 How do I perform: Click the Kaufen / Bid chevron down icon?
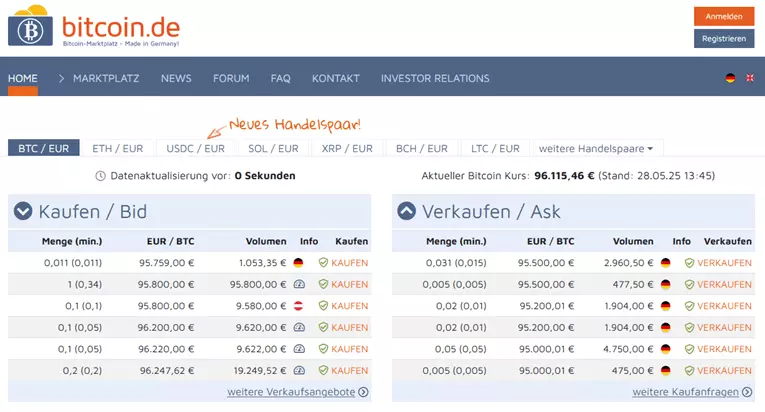click(x=23, y=211)
